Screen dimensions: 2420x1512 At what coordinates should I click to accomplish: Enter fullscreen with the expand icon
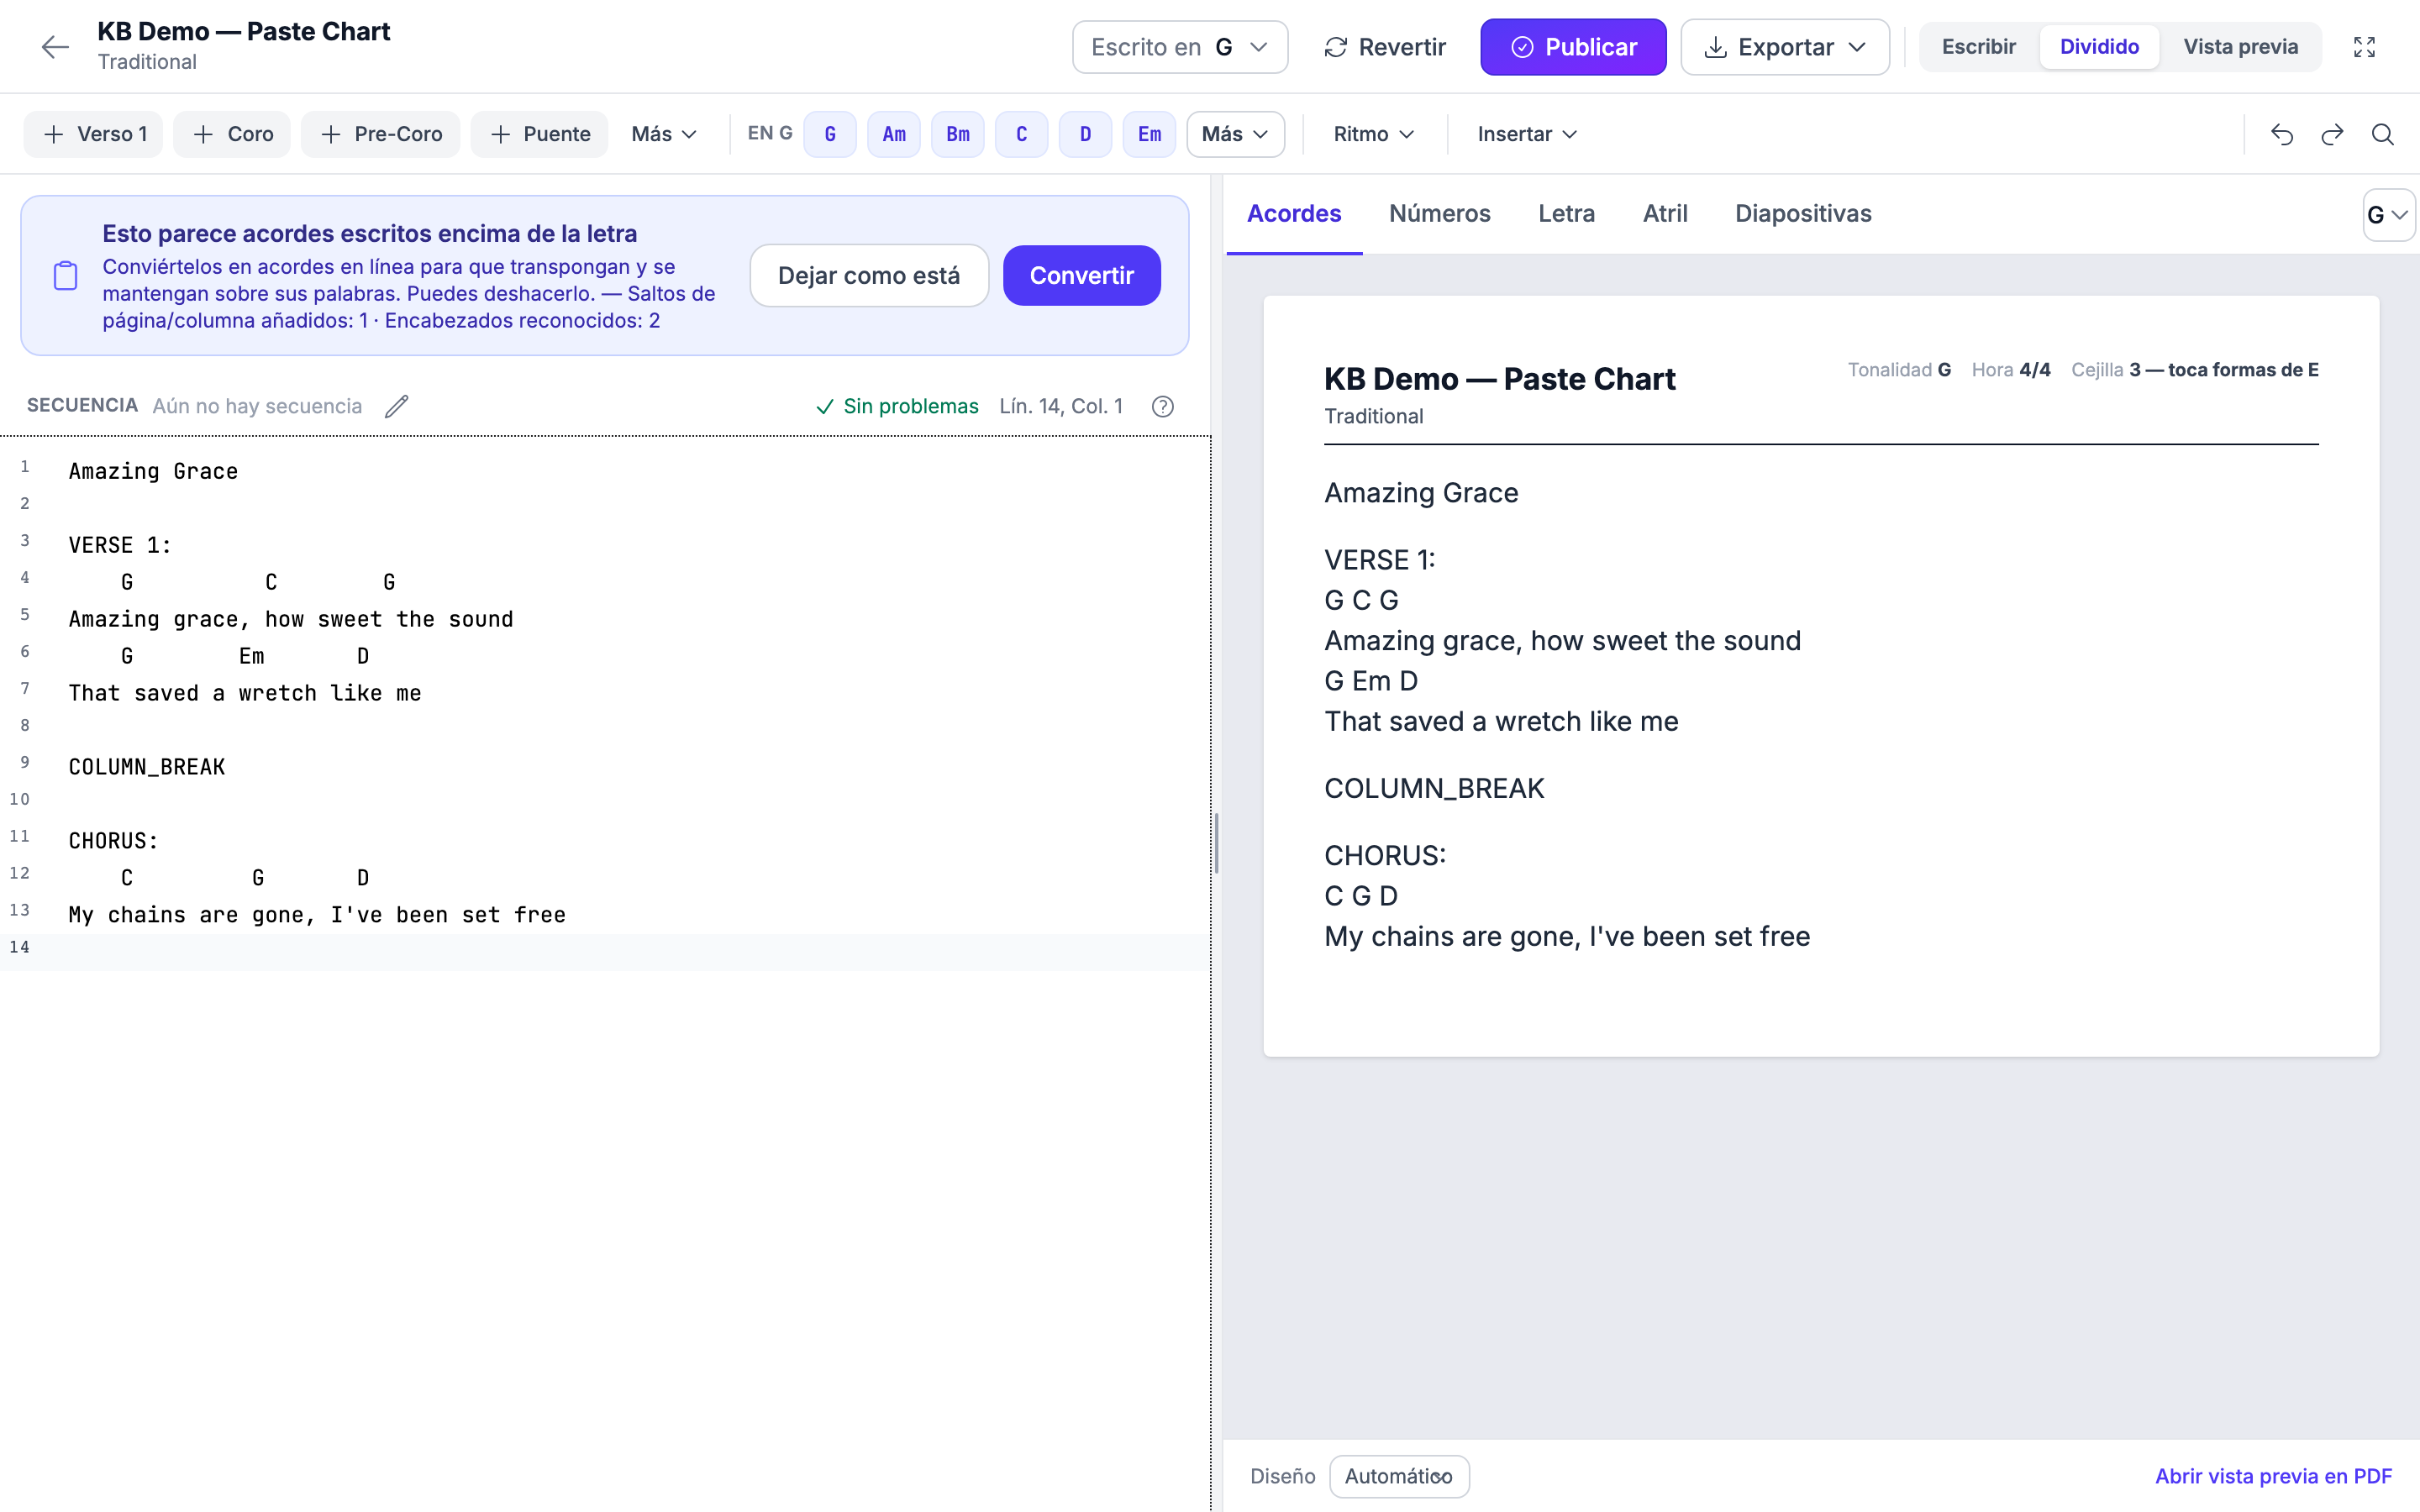click(x=2364, y=47)
